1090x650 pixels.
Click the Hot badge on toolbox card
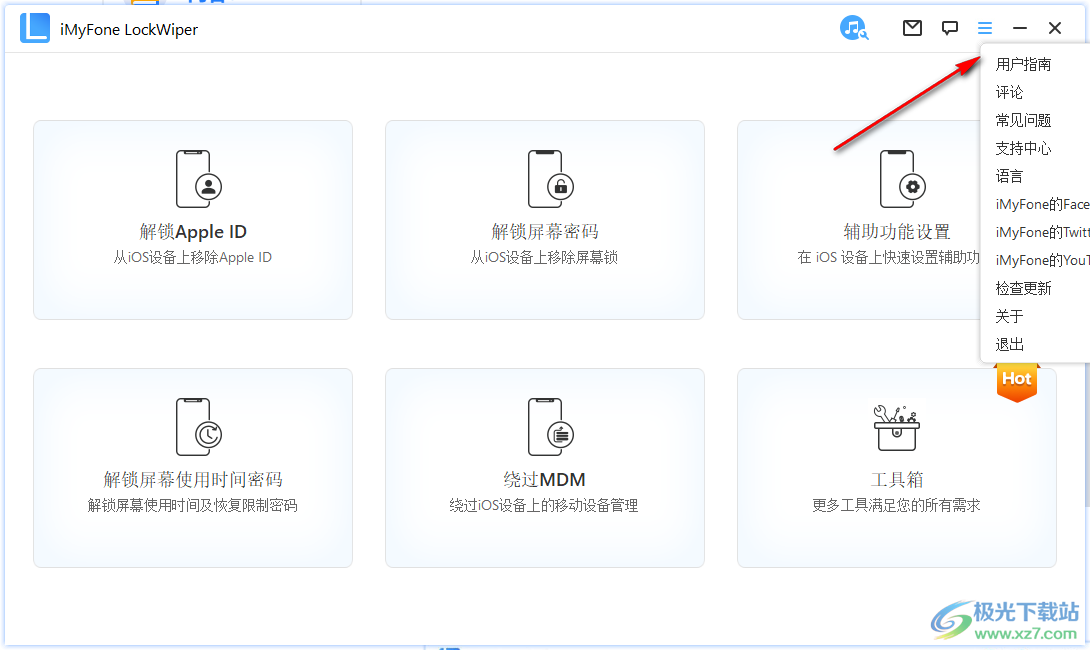coord(1016,381)
